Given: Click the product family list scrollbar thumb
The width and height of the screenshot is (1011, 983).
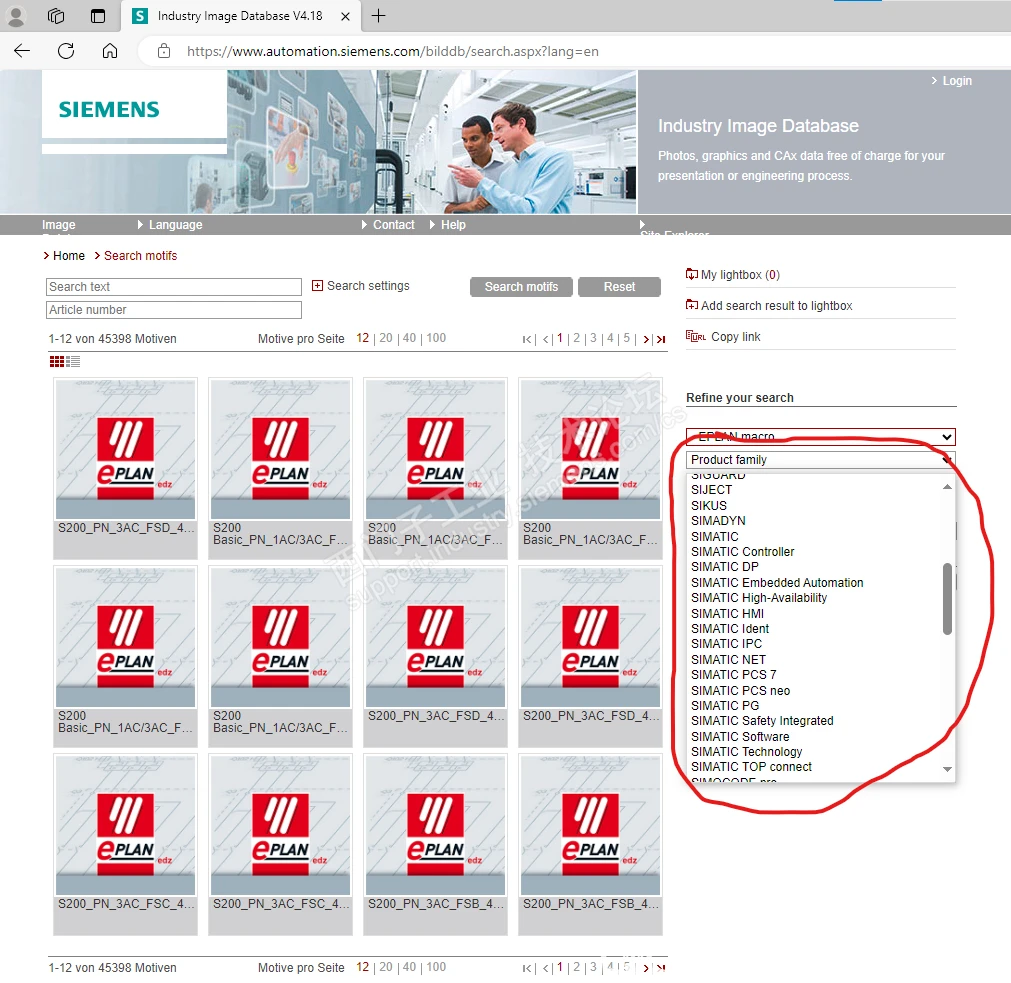Looking at the screenshot, I should (x=947, y=599).
